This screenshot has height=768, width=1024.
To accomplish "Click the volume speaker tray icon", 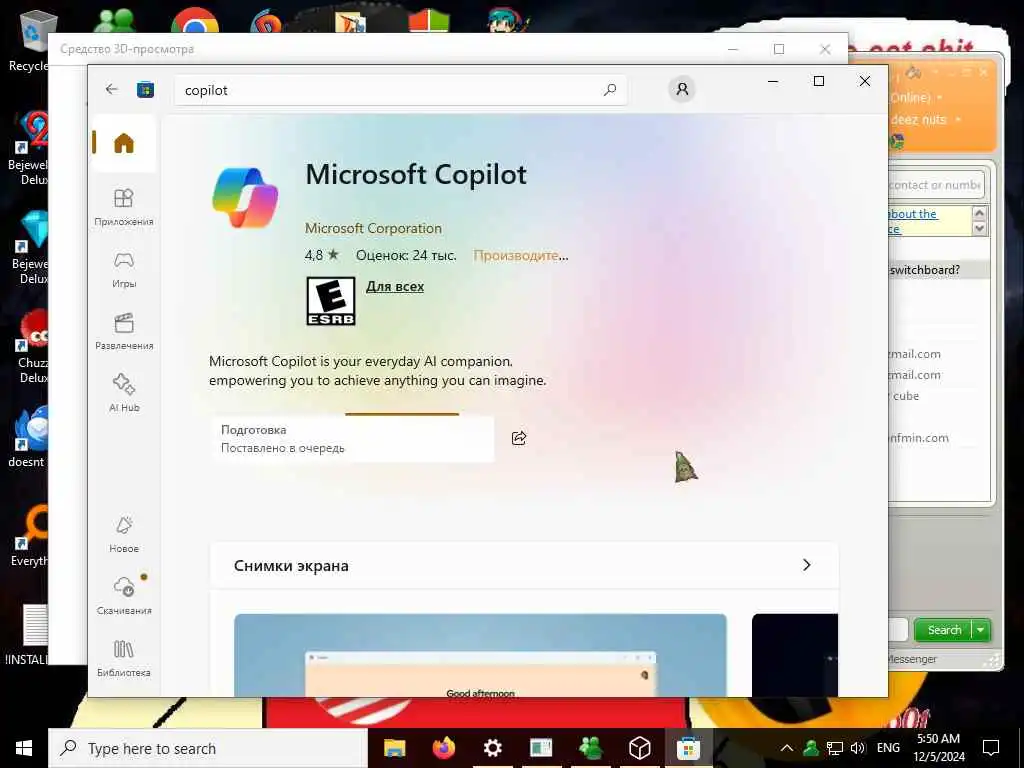I will click(857, 748).
